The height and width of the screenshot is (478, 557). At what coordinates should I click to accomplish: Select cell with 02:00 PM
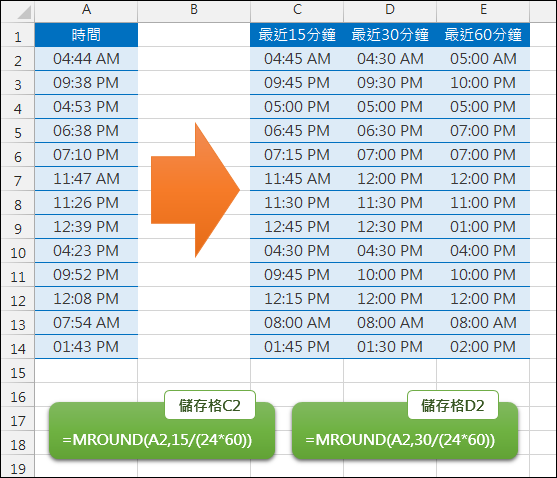[483, 347]
